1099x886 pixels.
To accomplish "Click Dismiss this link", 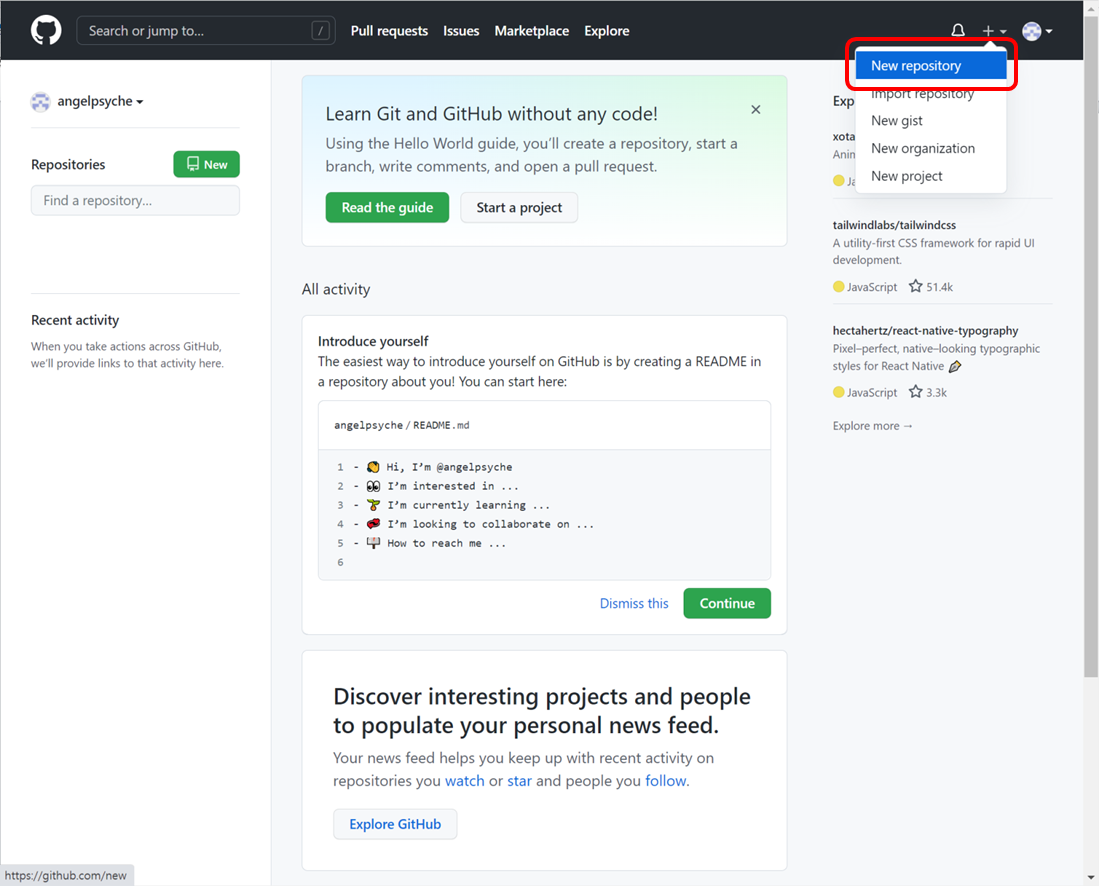I will coord(634,604).
